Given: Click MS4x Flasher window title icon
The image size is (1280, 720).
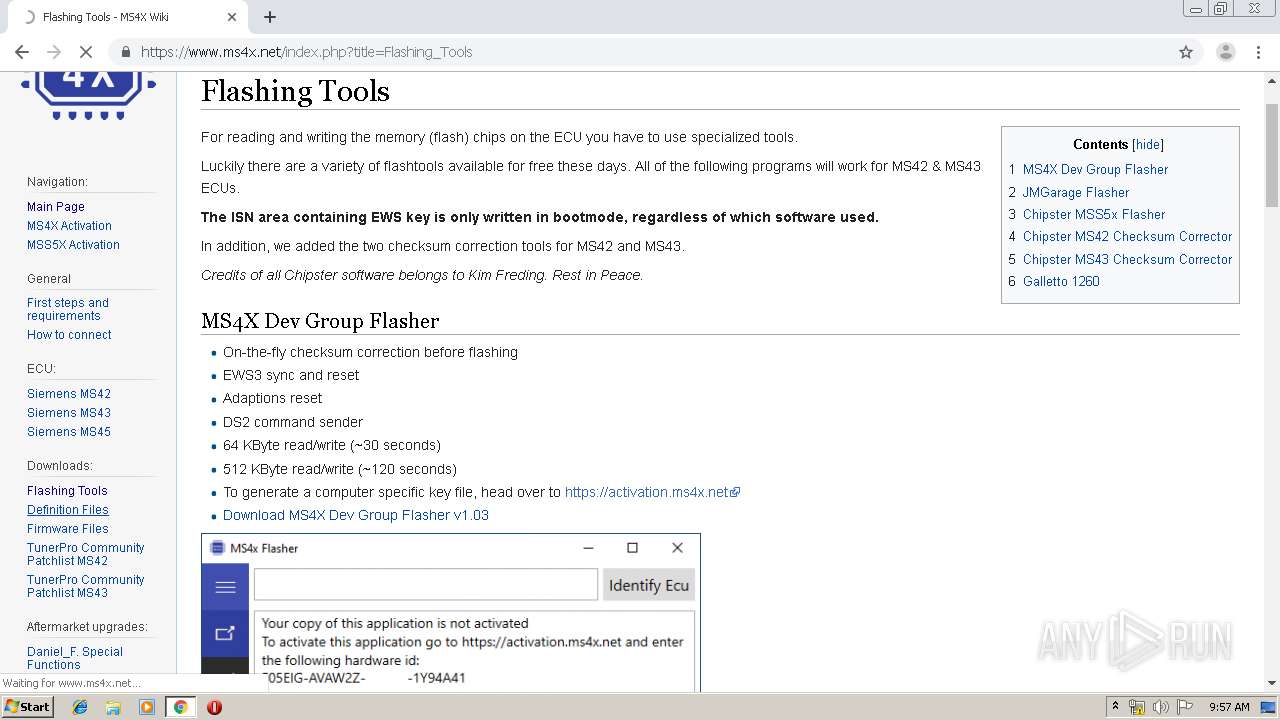Looking at the screenshot, I should (x=217, y=548).
